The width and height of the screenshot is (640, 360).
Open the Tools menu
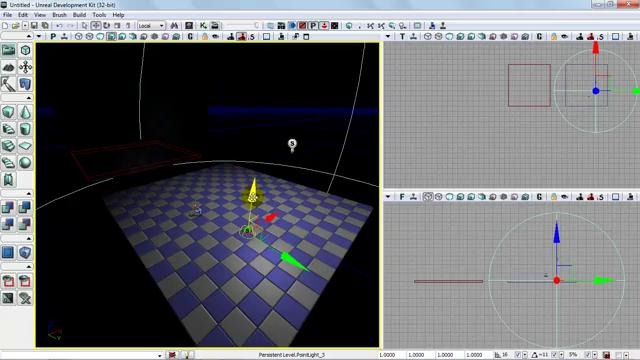coord(99,15)
